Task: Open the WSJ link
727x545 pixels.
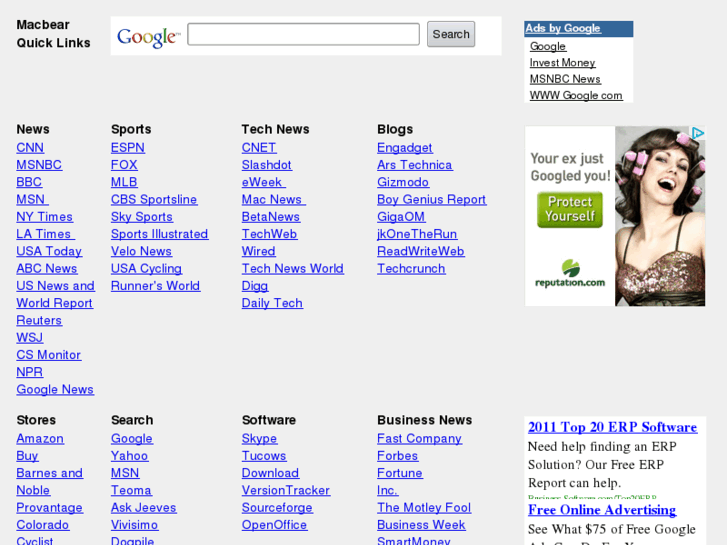Action: tap(30, 337)
